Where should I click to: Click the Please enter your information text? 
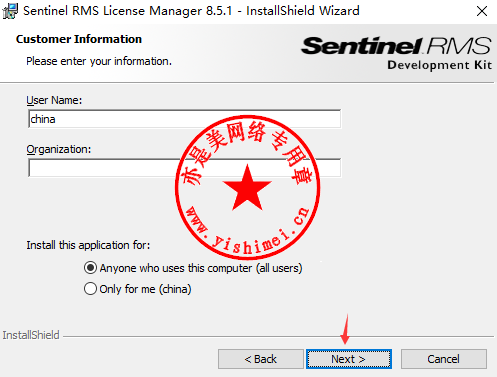pos(99,61)
